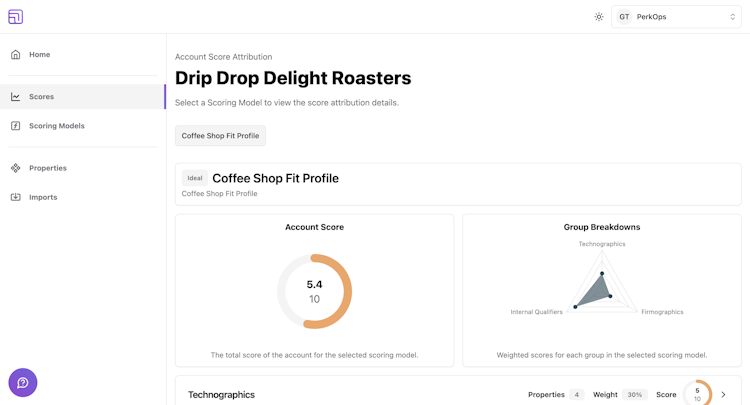Open the Technographics section header
The width and height of the screenshot is (750, 405).
pyautogui.click(x=222, y=395)
